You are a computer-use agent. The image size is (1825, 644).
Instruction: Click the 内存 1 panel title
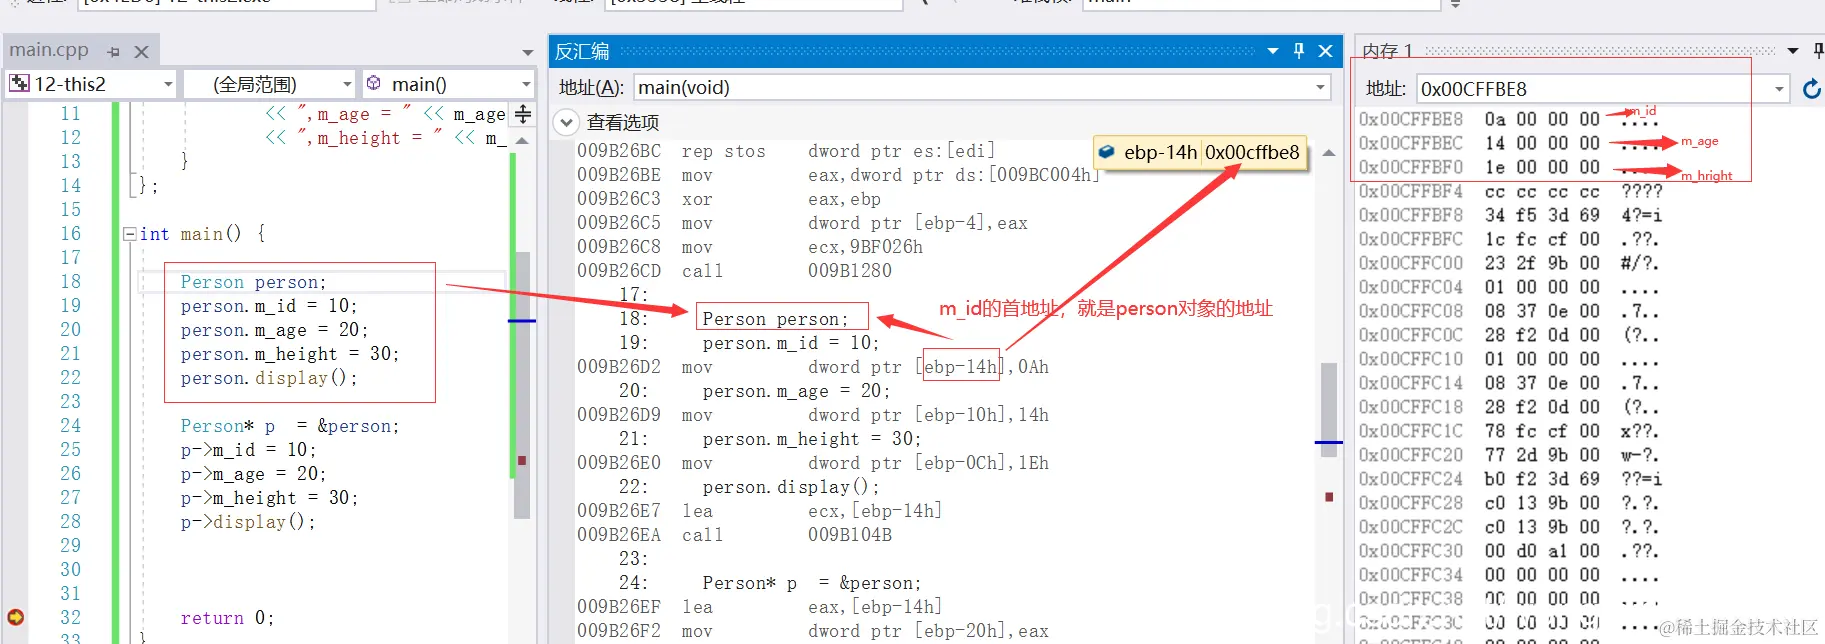(1387, 51)
